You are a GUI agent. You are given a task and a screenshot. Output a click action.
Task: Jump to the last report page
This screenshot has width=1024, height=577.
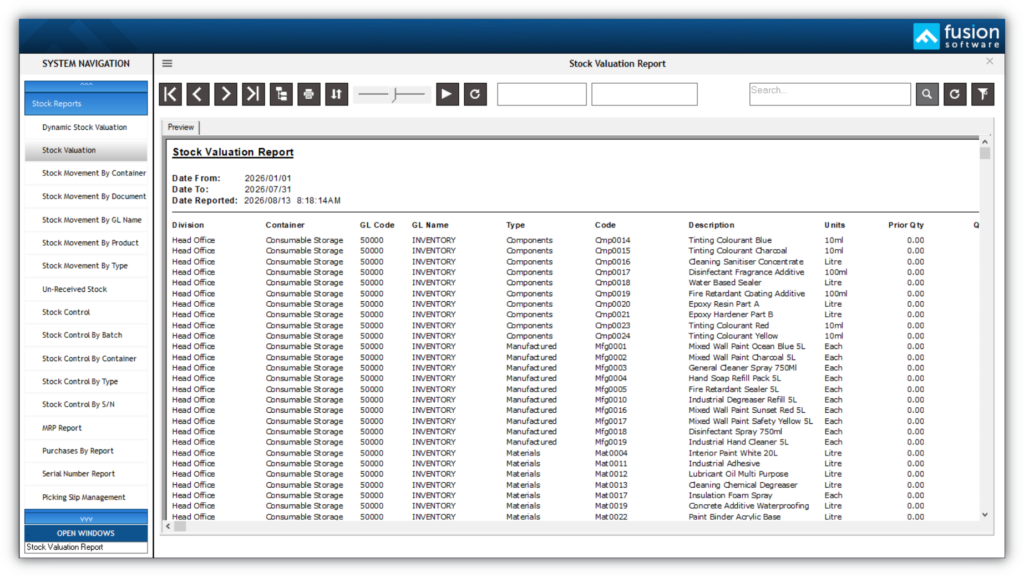pyautogui.click(x=253, y=94)
